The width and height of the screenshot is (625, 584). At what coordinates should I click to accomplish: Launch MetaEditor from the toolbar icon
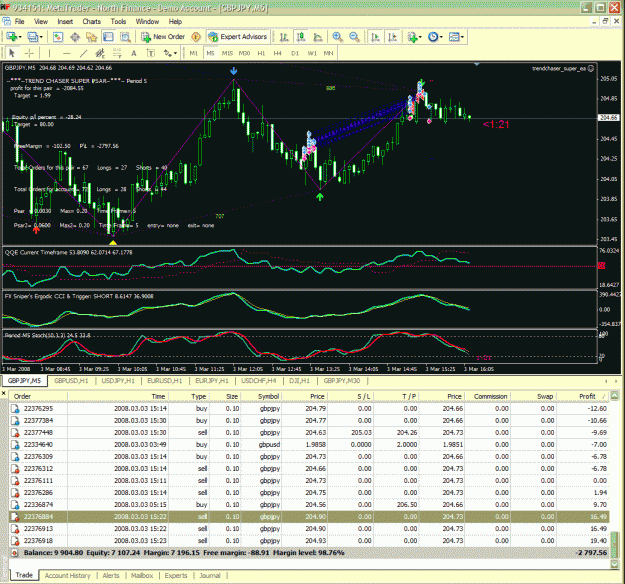coord(196,37)
